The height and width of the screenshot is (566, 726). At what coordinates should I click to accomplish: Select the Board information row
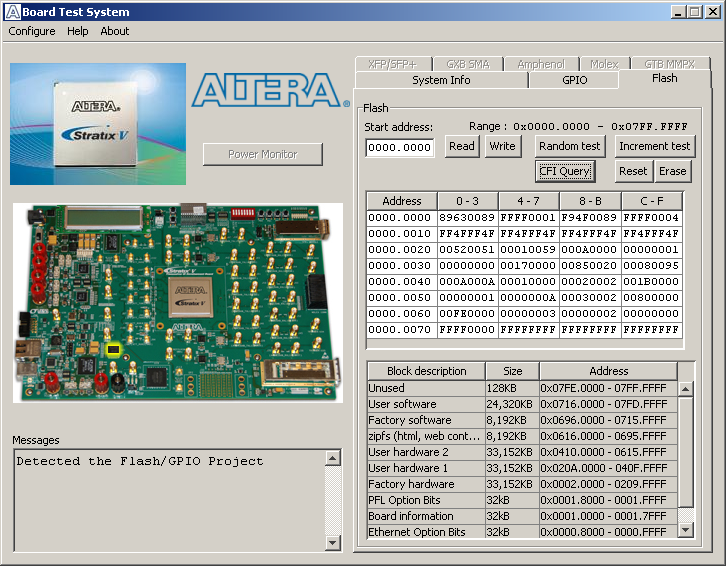point(522,516)
